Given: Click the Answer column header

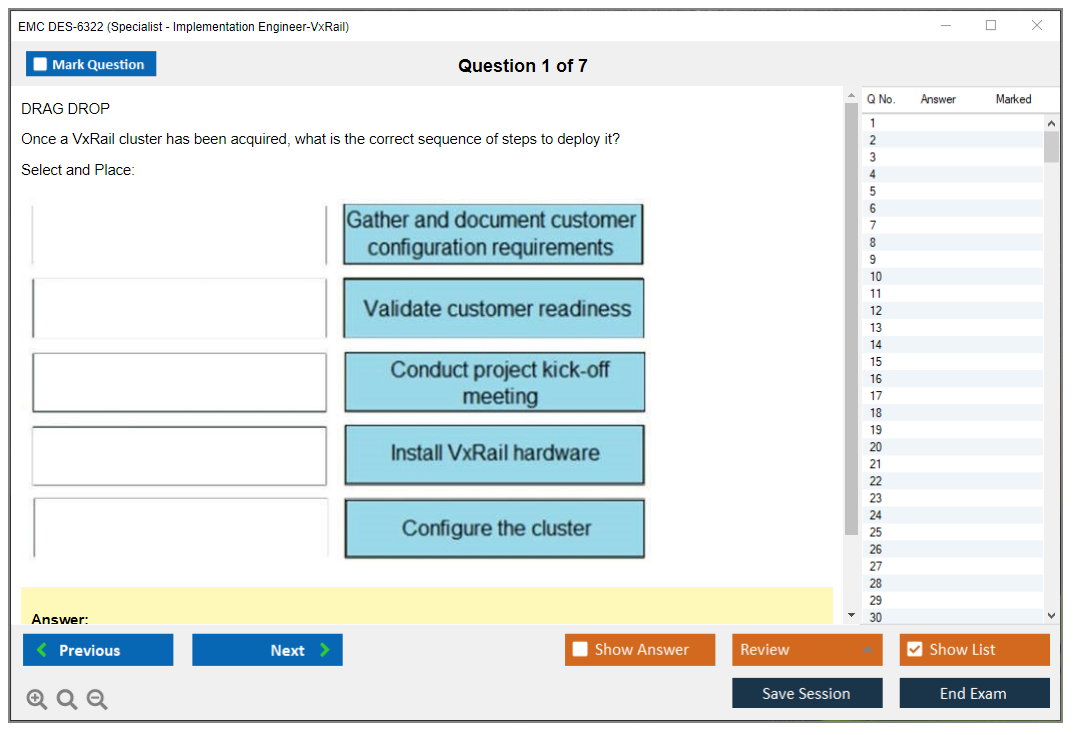Looking at the screenshot, I should pos(938,99).
